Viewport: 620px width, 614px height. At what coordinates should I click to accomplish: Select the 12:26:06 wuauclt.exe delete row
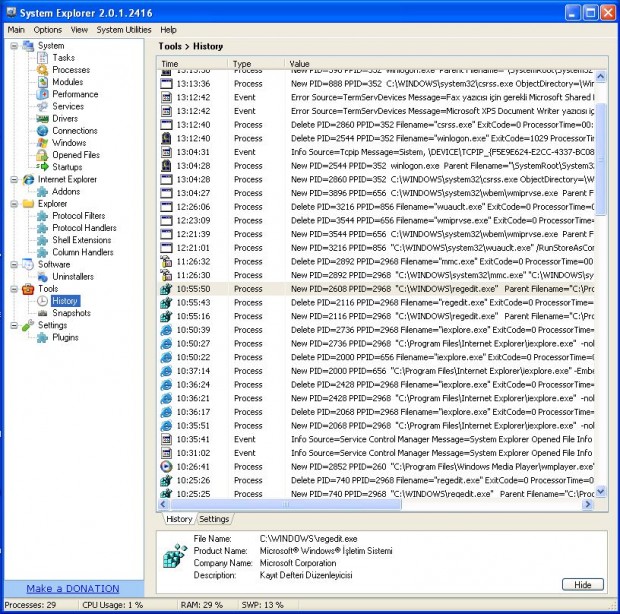point(376,207)
